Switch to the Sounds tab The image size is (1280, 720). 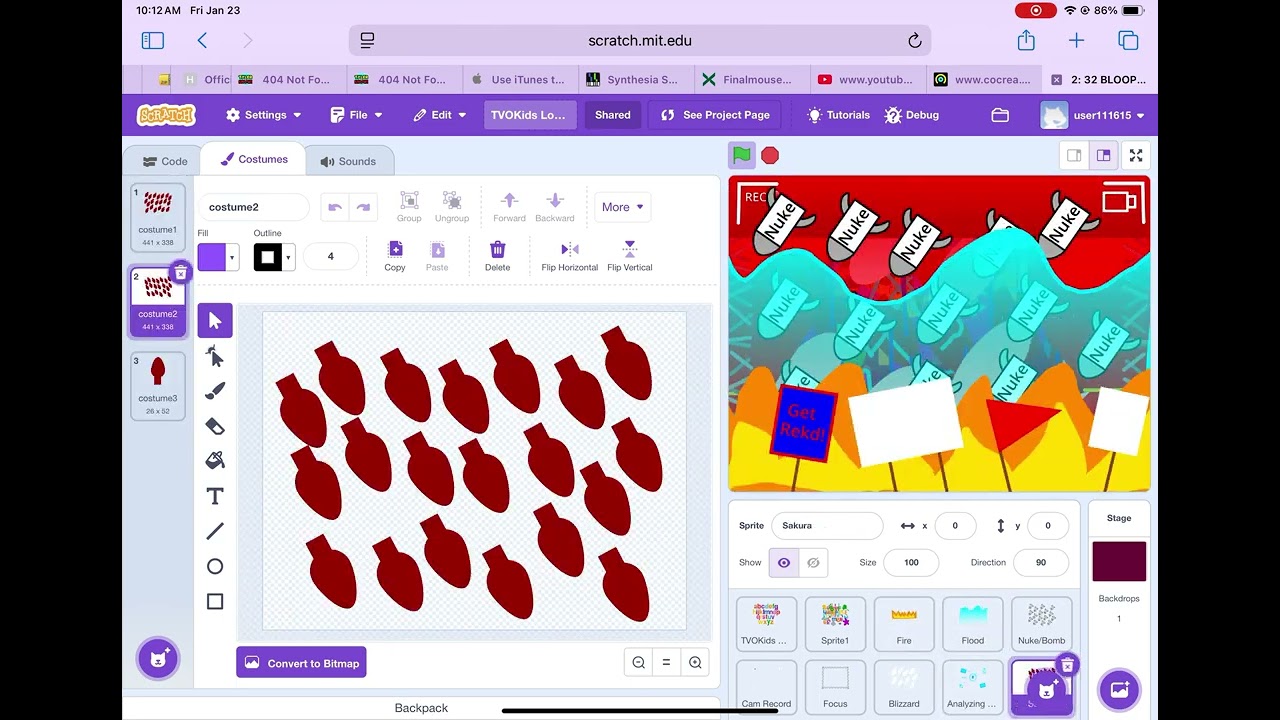tap(348, 161)
